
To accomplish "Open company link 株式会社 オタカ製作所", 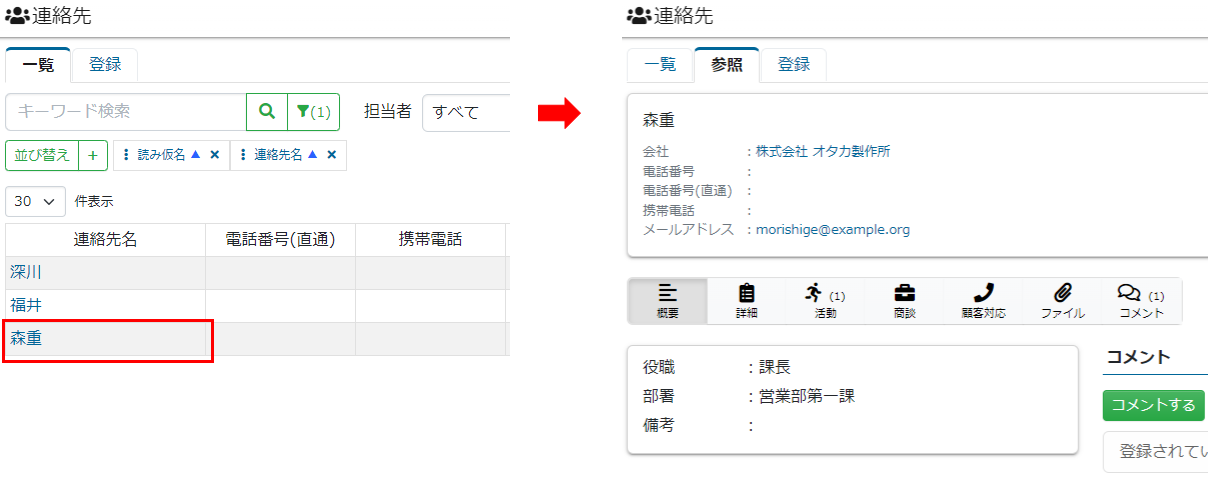I will [x=822, y=152].
